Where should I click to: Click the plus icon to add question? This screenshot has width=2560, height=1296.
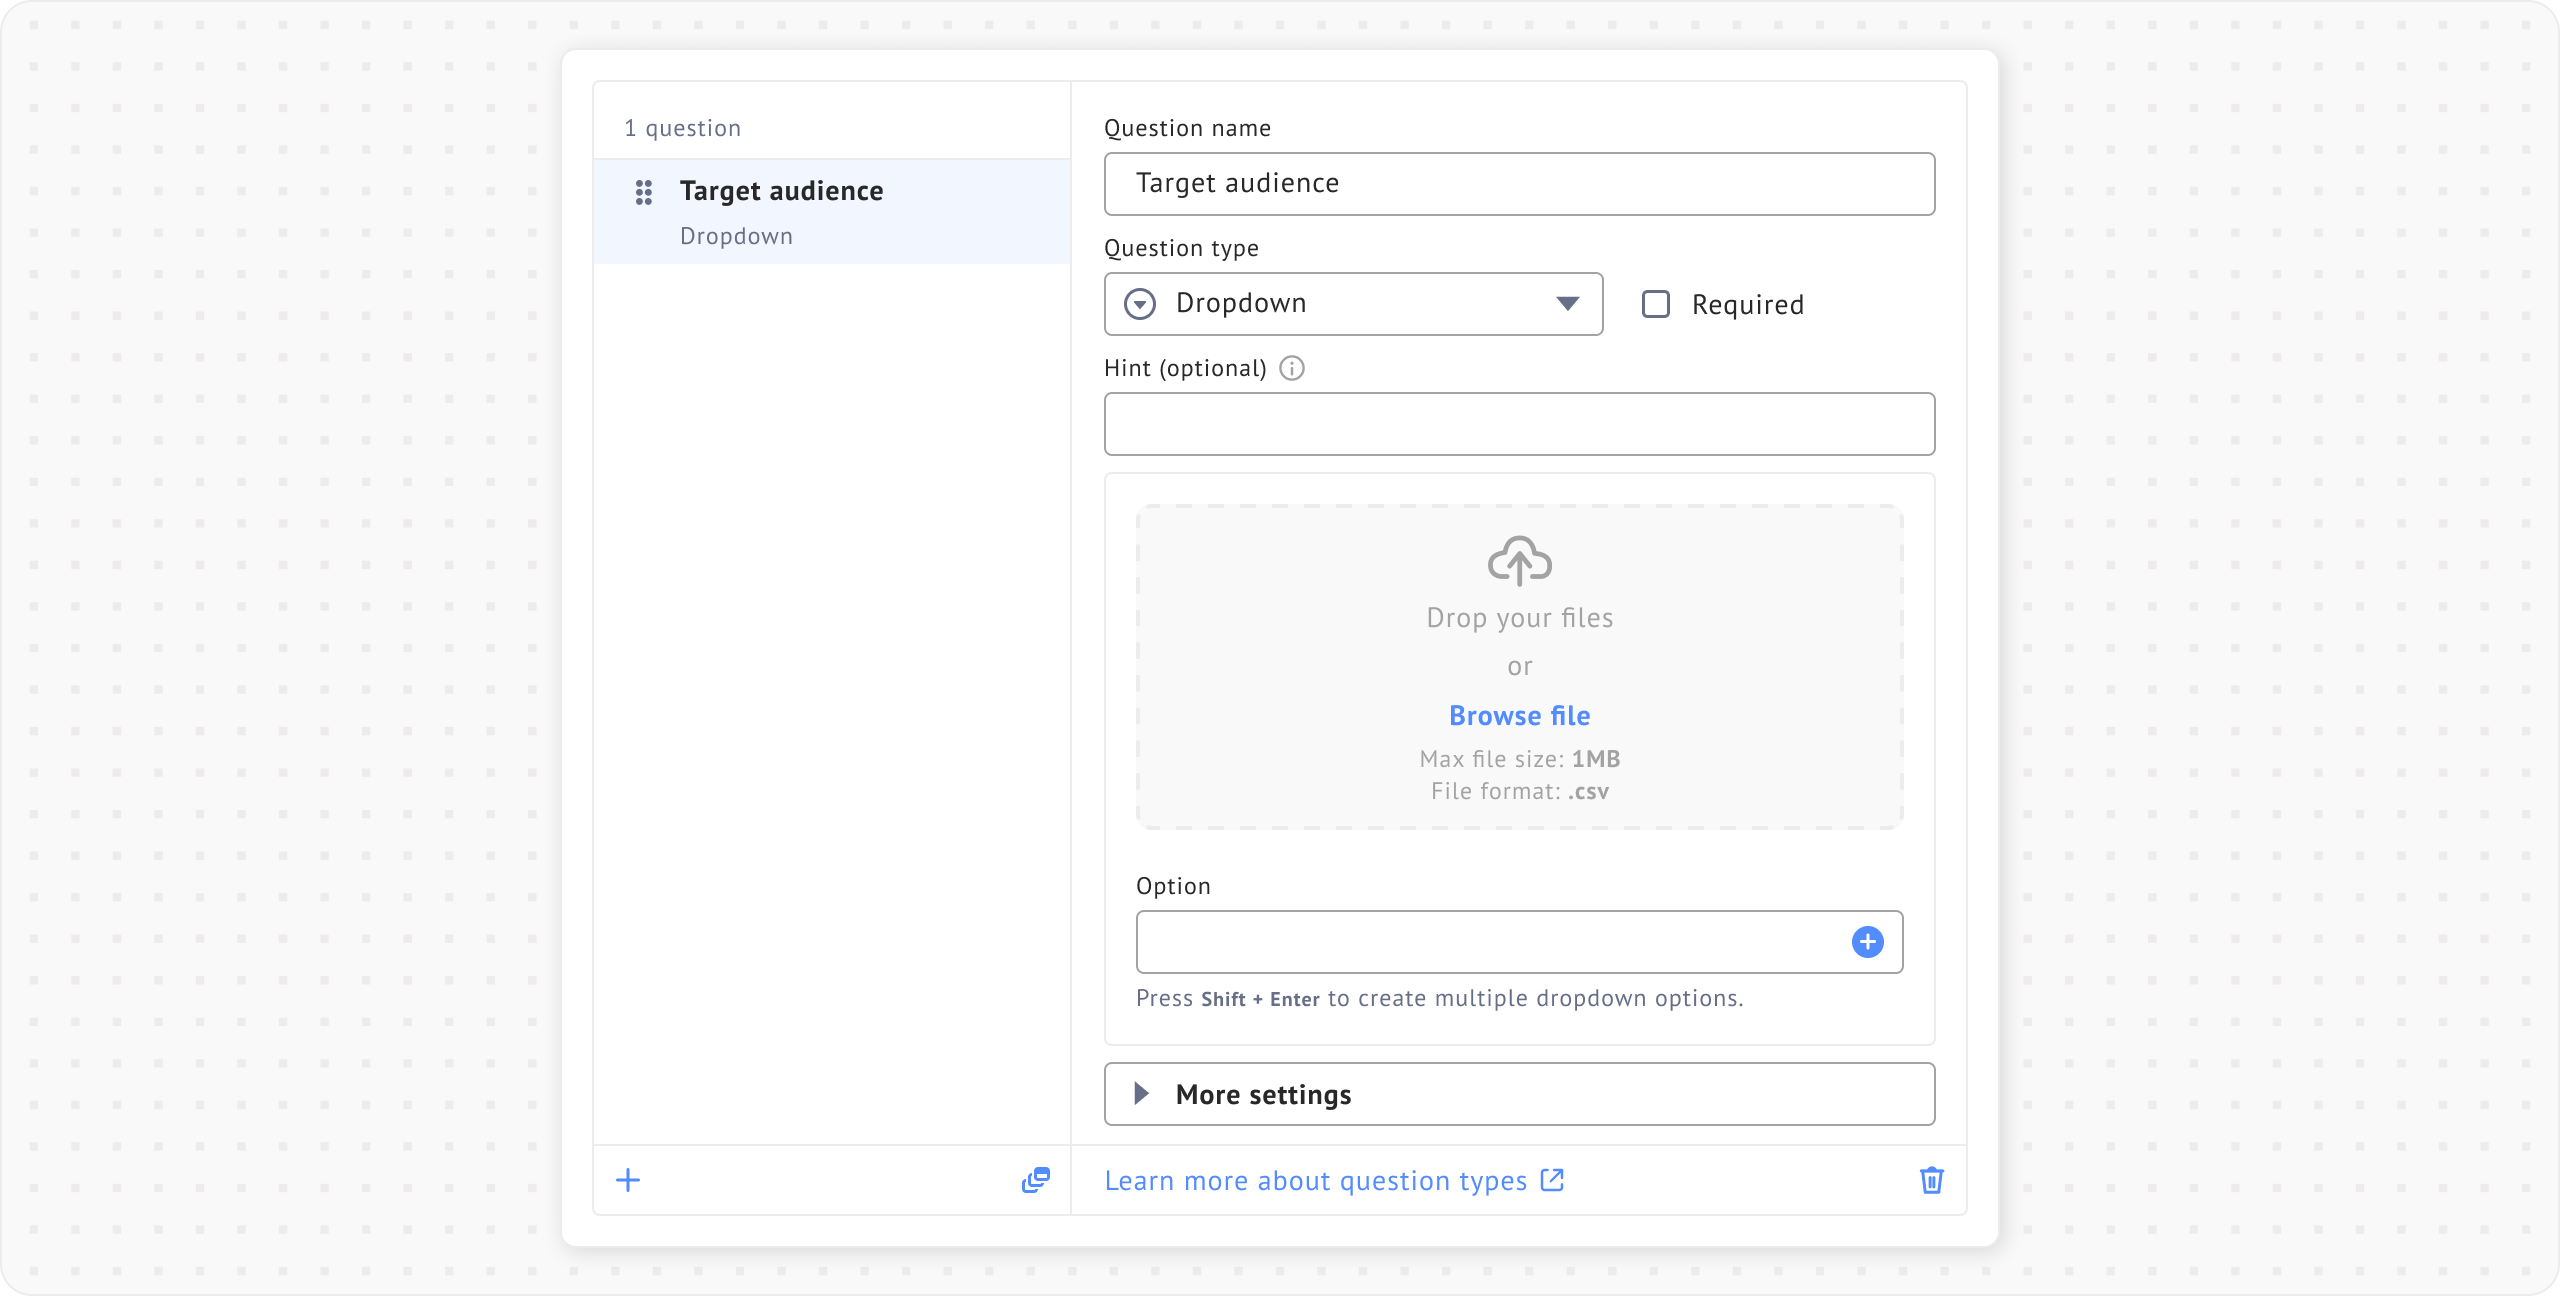628,1180
